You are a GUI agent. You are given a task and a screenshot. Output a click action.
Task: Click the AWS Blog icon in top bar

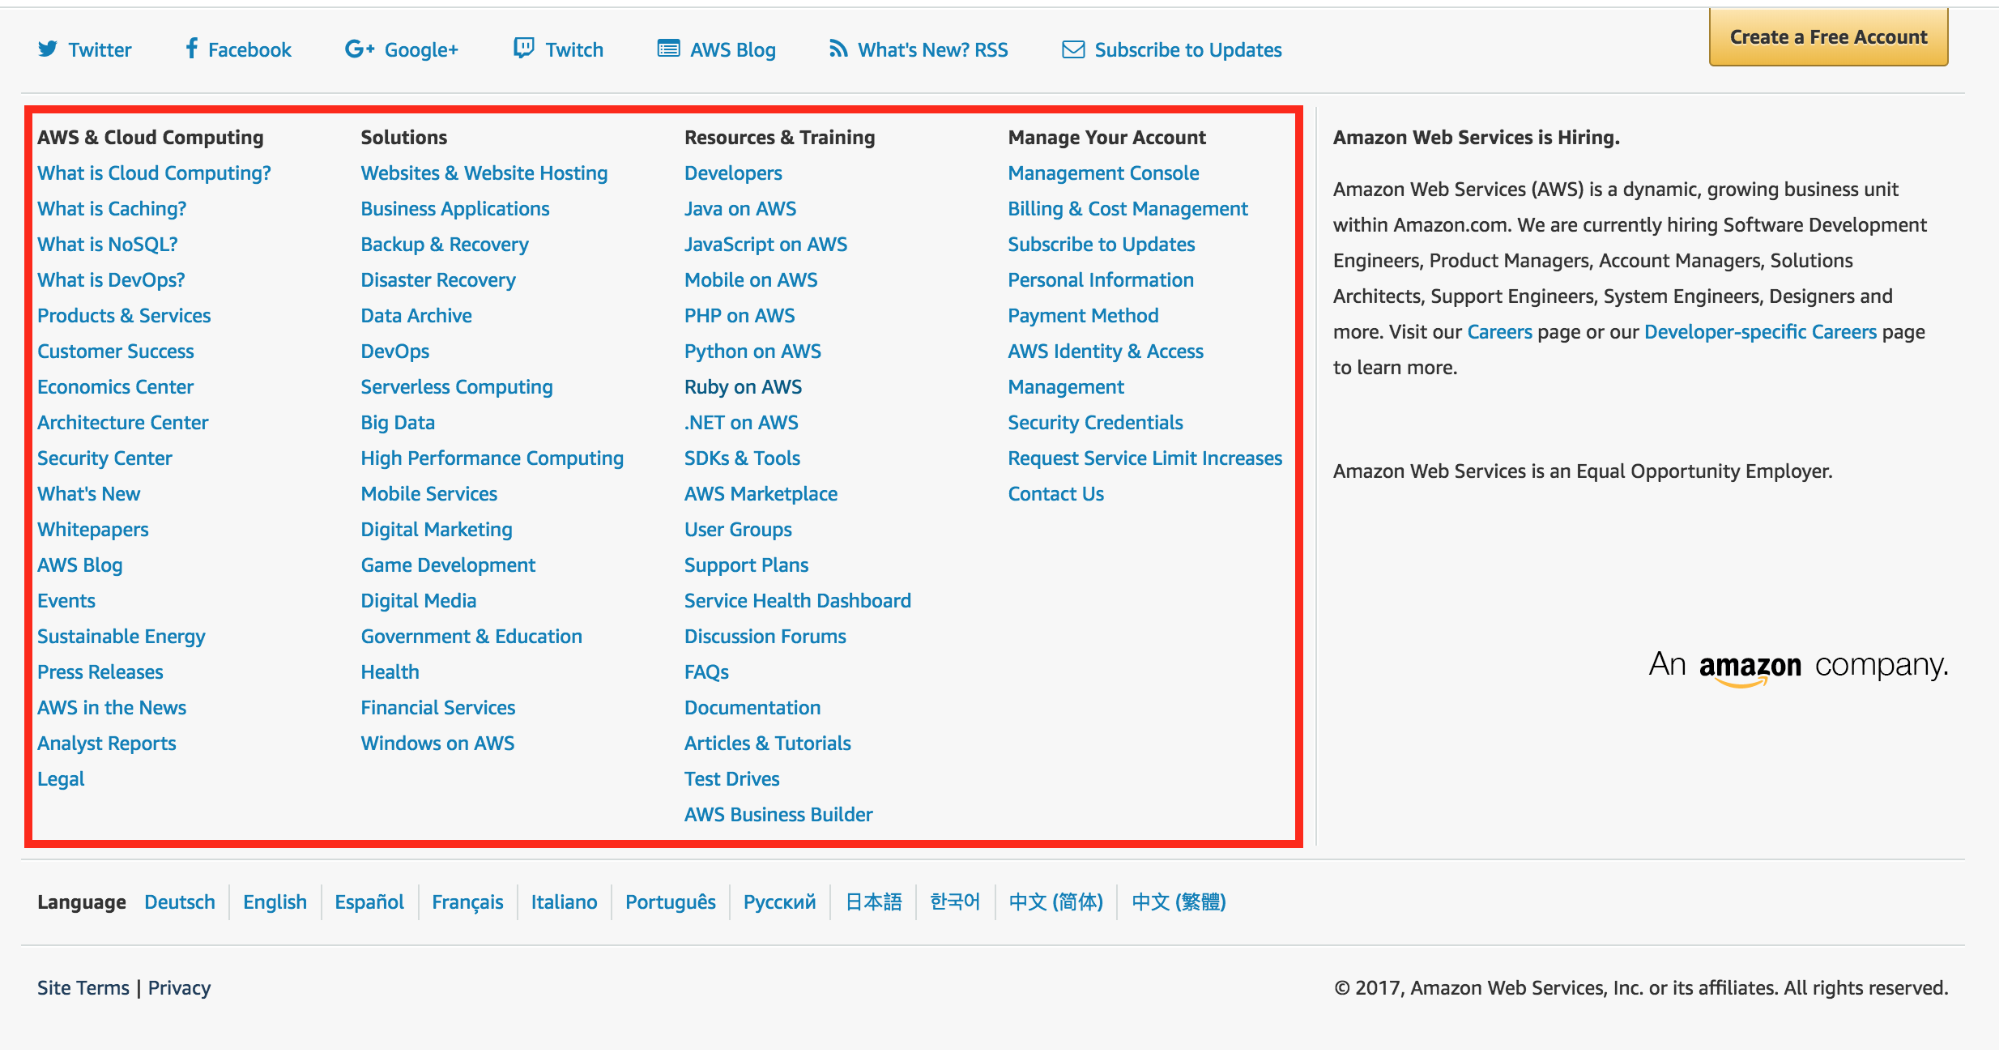pos(668,48)
